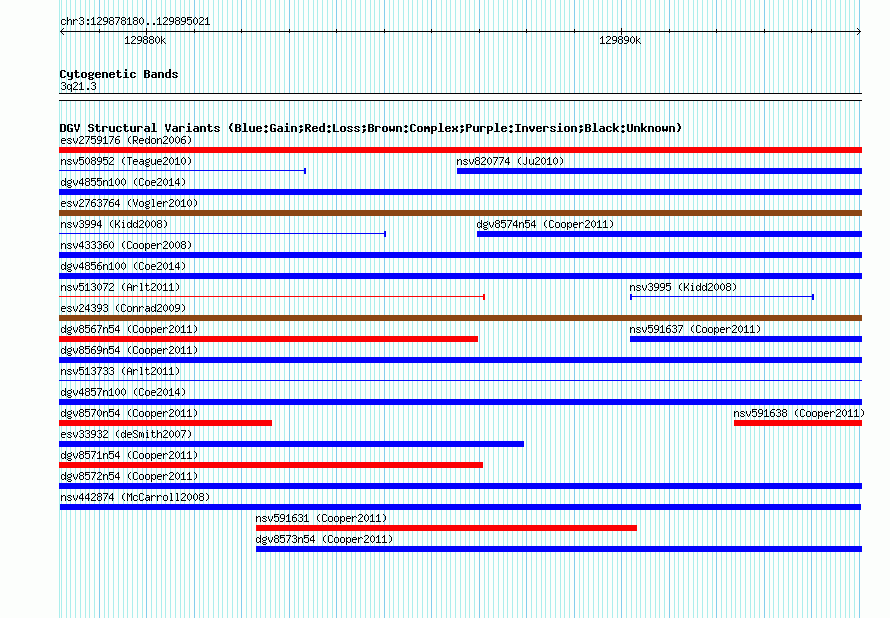Click red bar under nsv591638
Image resolution: width=890 pixels, height=618 pixels.
click(x=797, y=423)
